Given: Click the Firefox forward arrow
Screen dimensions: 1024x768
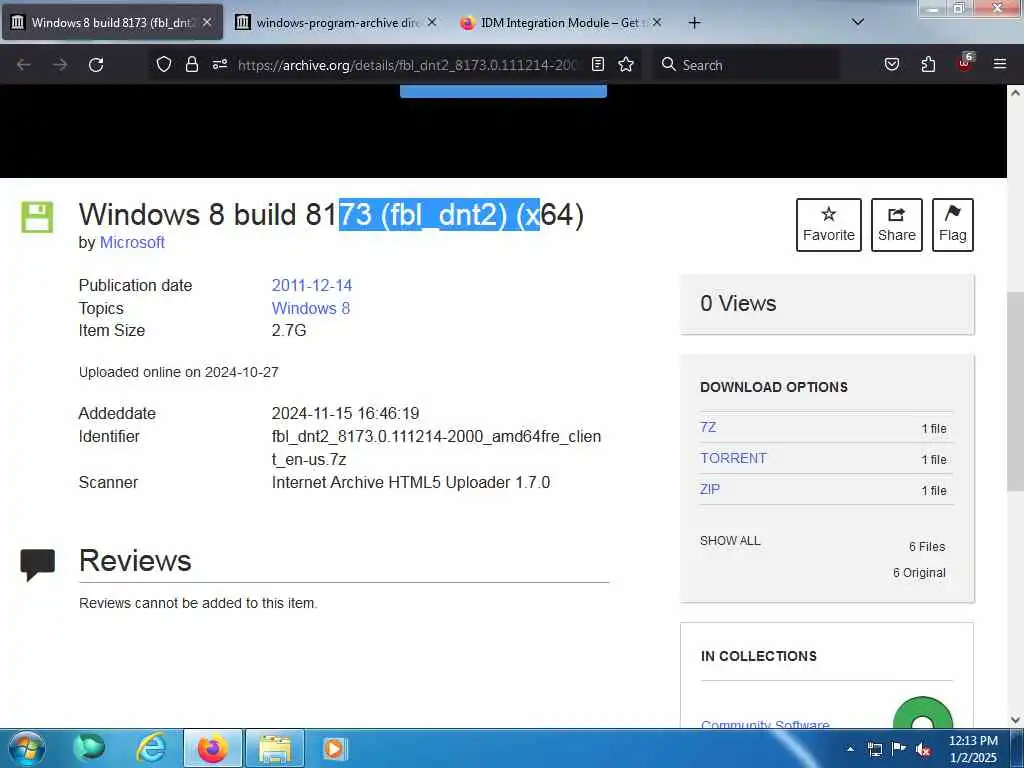Looking at the screenshot, I should coord(60,65).
